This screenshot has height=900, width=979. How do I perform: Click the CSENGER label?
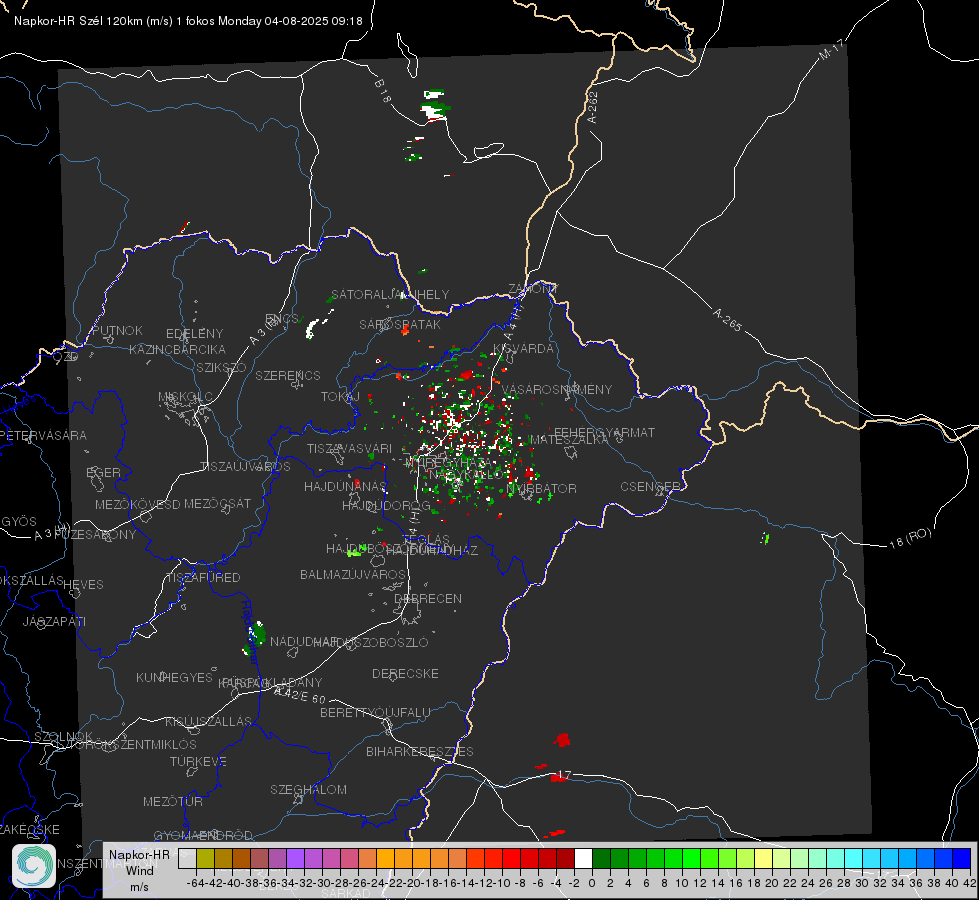pos(650,486)
